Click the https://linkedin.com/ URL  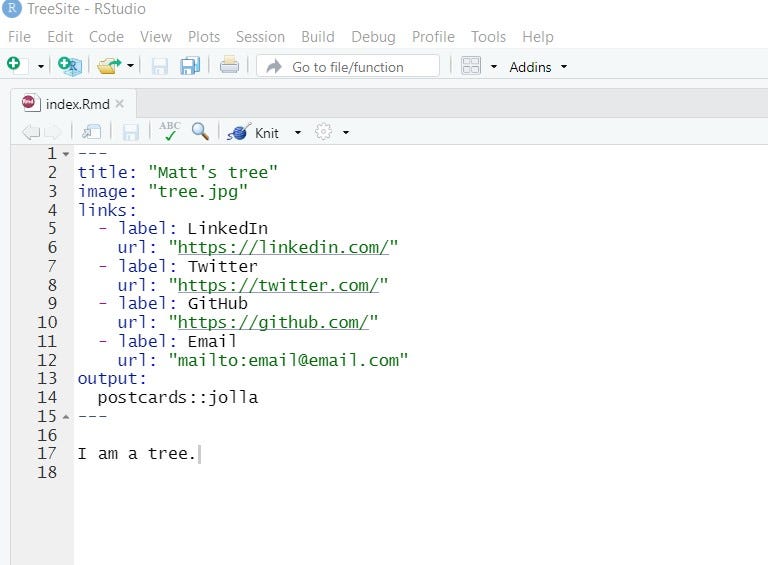coord(284,248)
